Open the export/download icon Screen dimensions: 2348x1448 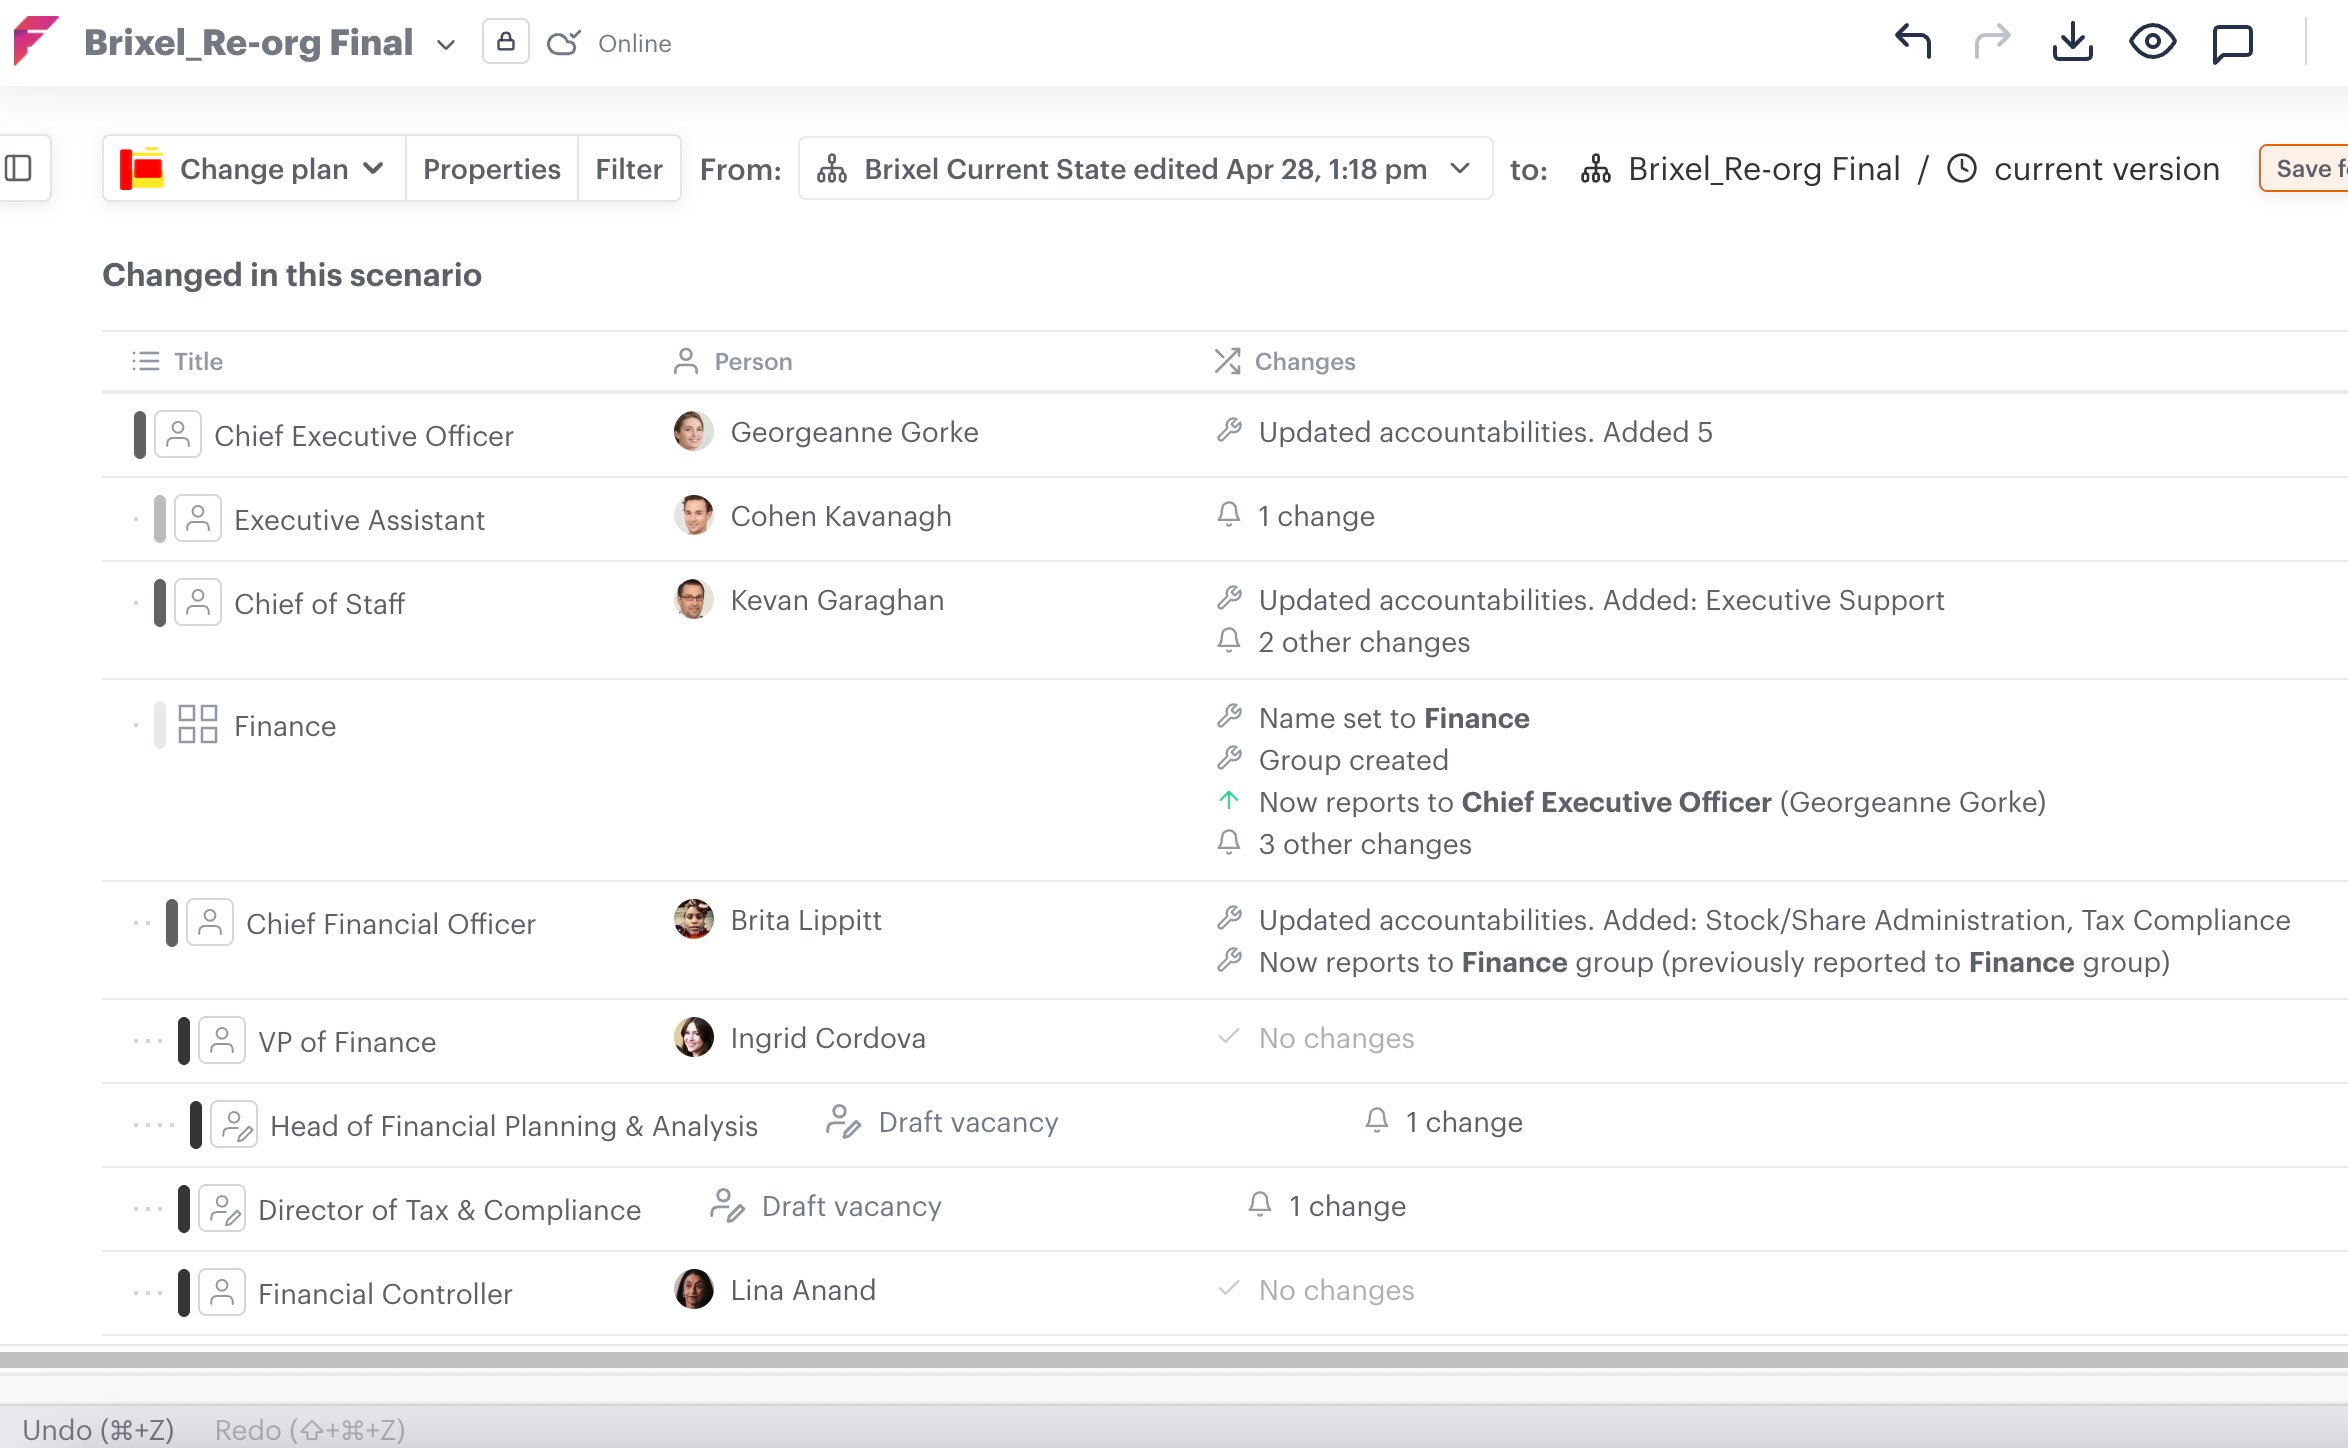[2073, 42]
